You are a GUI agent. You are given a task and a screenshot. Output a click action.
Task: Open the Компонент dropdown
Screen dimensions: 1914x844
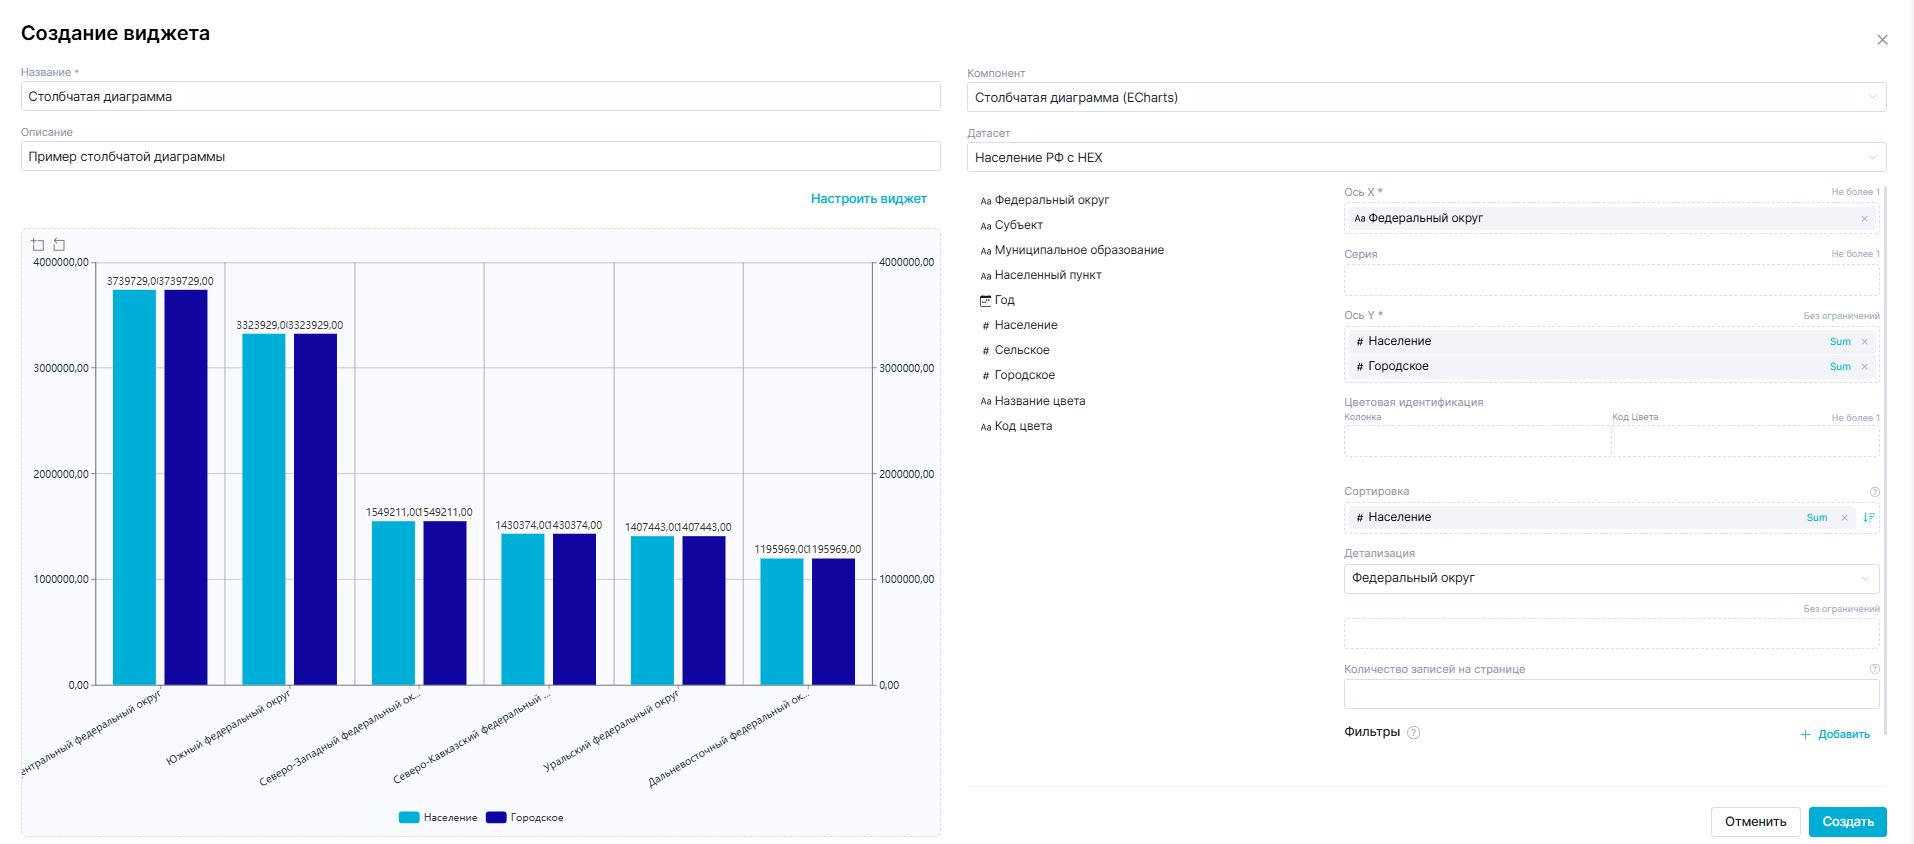1426,98
